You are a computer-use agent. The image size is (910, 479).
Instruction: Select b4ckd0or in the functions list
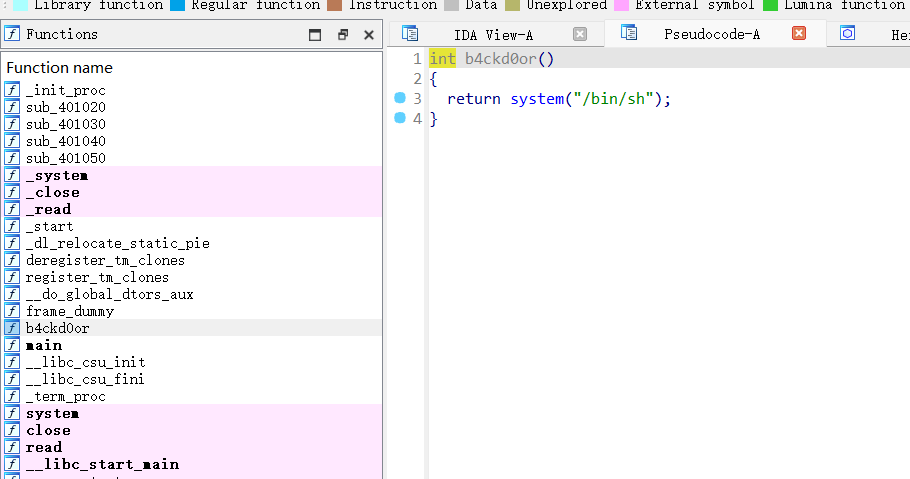coord(57,328)
